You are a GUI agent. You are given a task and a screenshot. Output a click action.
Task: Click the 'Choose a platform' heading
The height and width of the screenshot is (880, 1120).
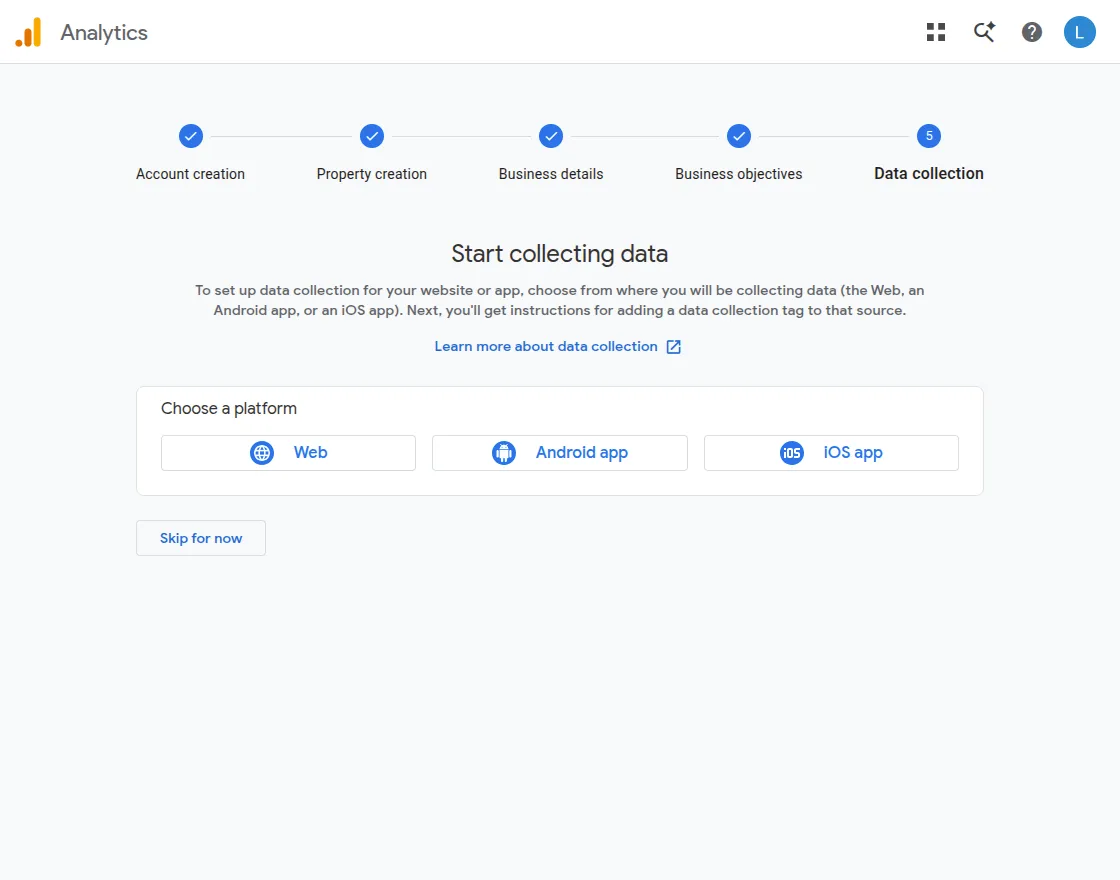tap(229, 409)
